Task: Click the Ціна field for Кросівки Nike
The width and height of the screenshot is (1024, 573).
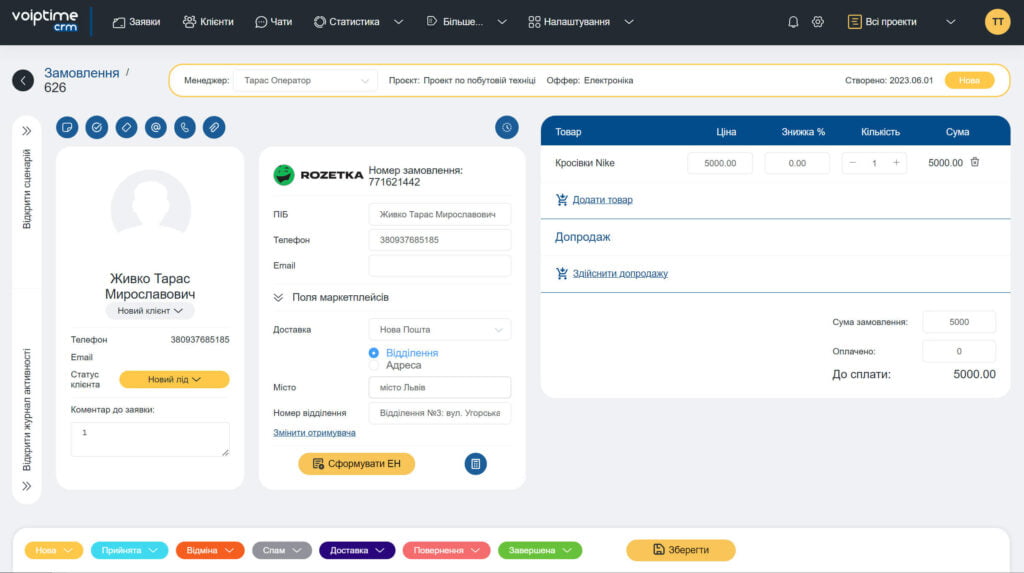Action: click(x=720, y=163)
